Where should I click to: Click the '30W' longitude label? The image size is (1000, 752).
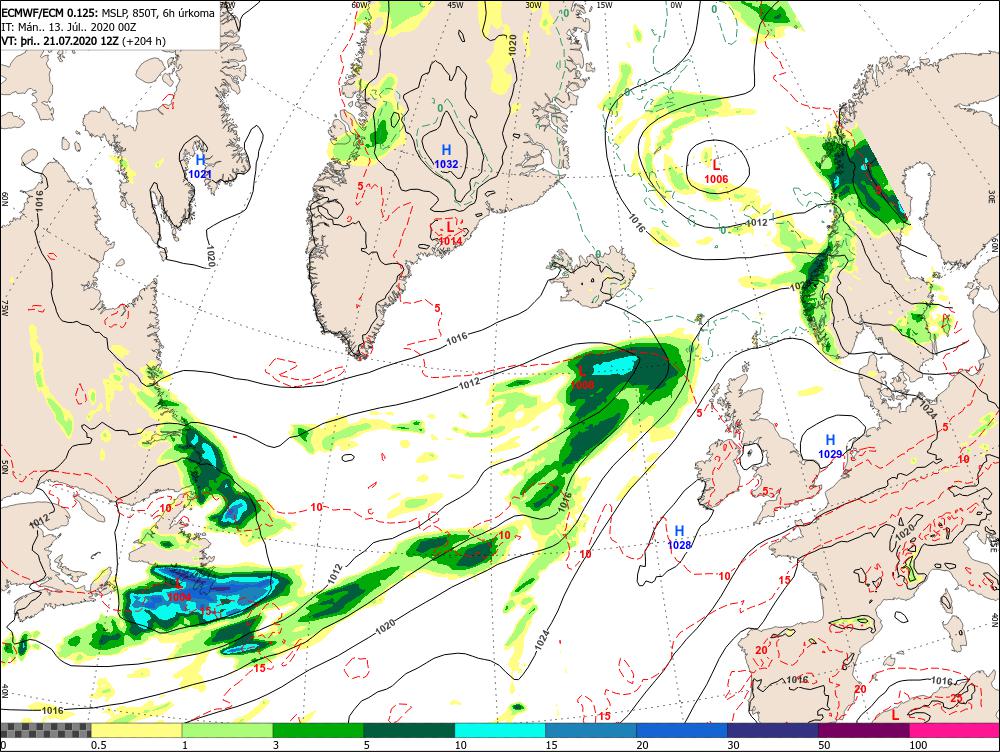533,4
